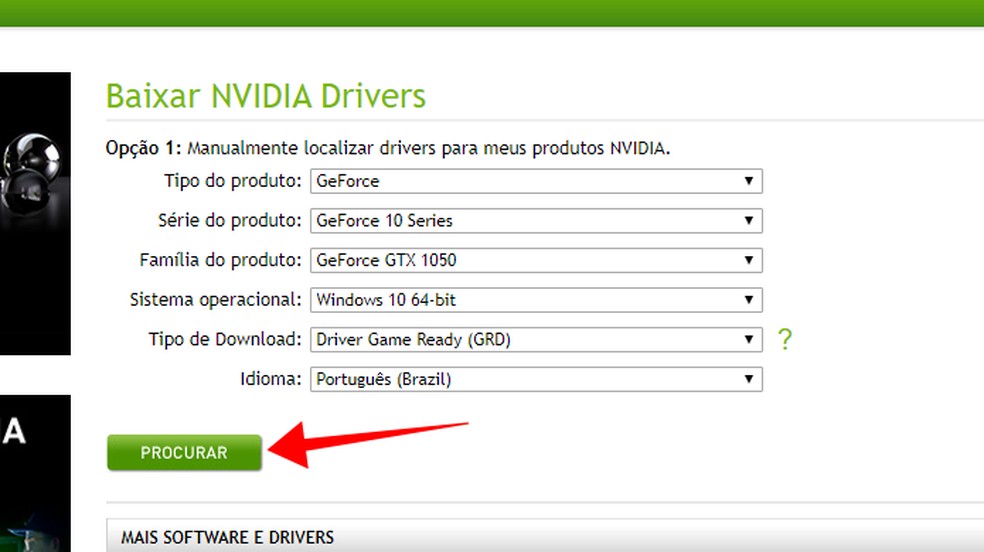The width and height of the screenshot is (984, 552).
Task: Open the Série do produto dropdown
Action: (x=536, y=221)
